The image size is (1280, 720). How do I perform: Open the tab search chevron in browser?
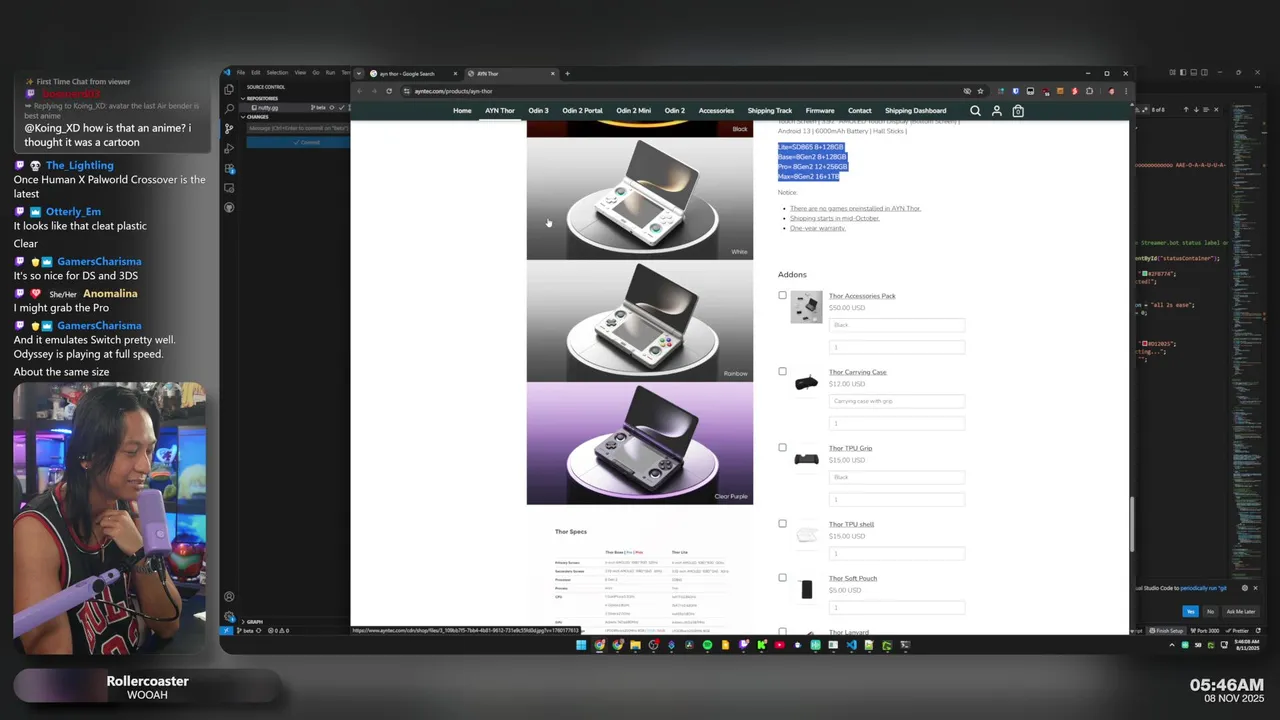pyautogui.click(x=359, y=73)
